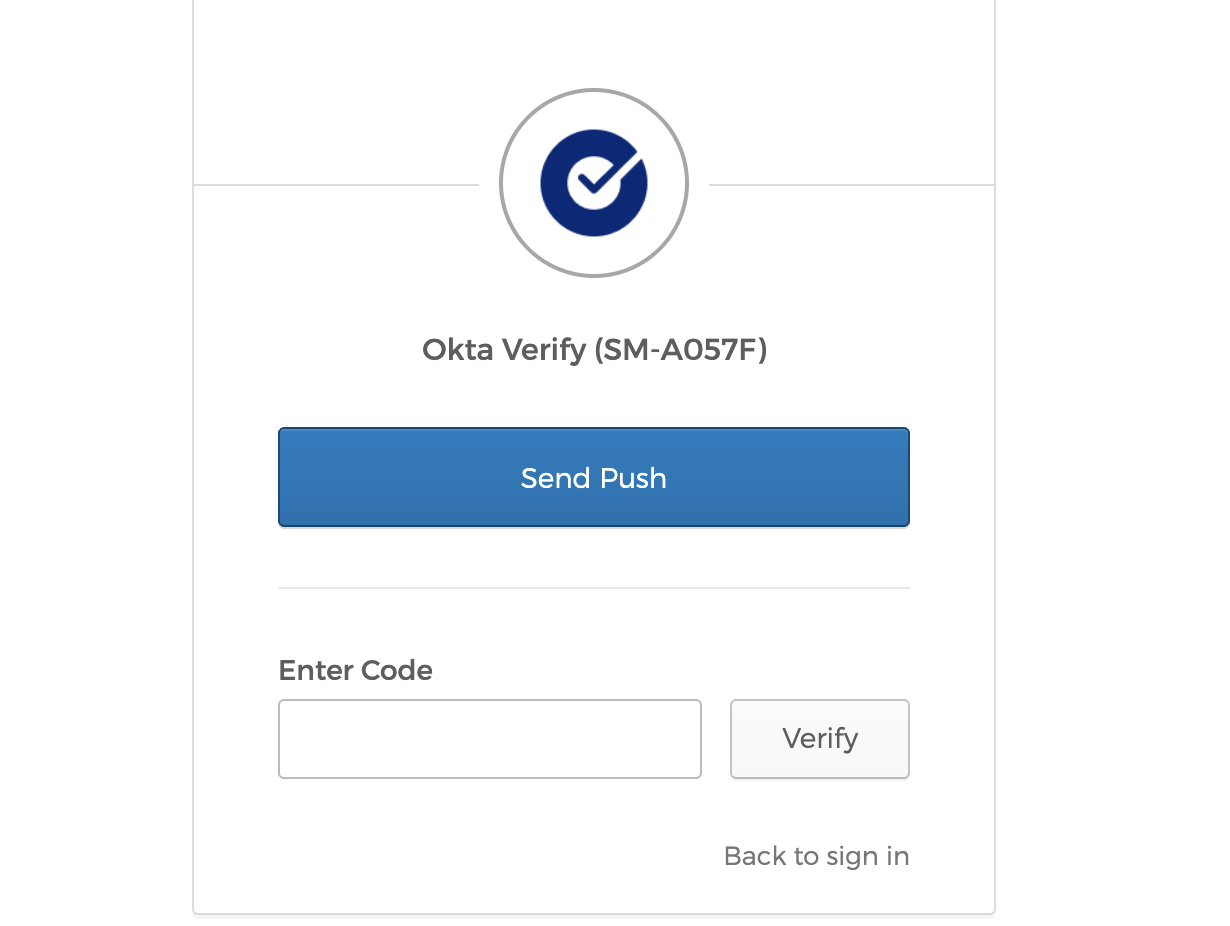
Task: Follow the Back to sign in link
Action: click(816, 856)
